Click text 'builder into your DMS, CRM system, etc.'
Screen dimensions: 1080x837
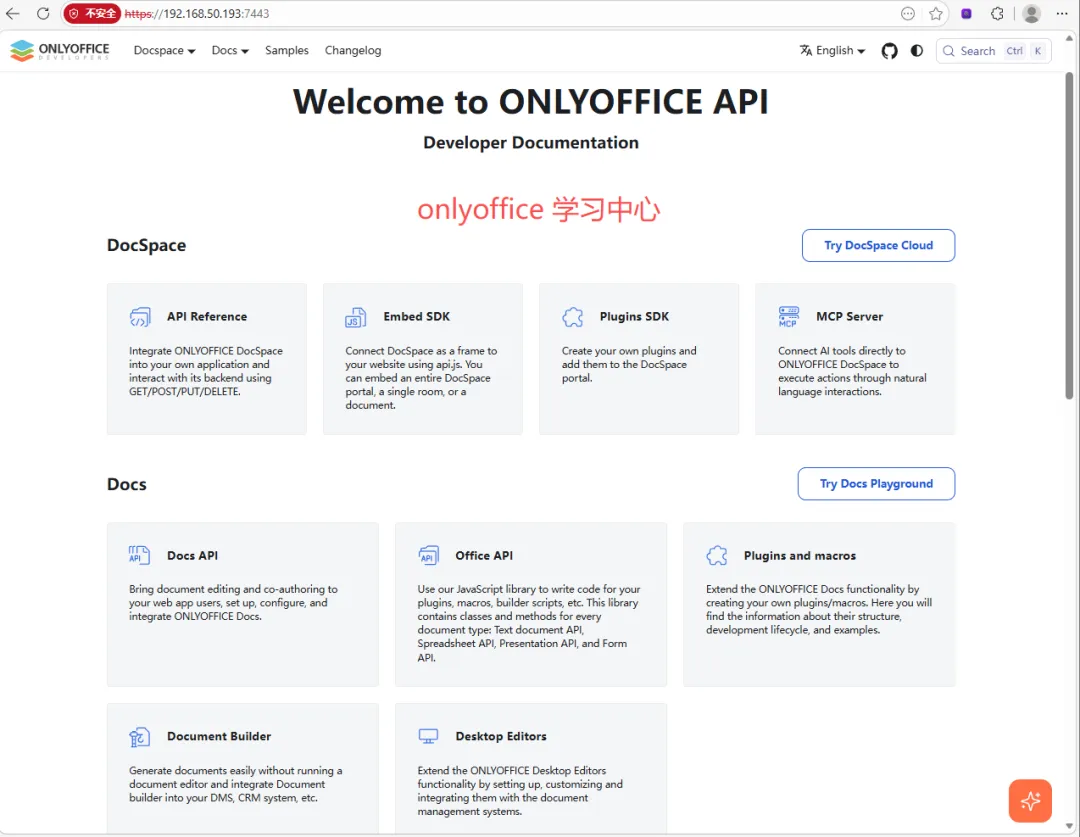[x=223, y=798]
